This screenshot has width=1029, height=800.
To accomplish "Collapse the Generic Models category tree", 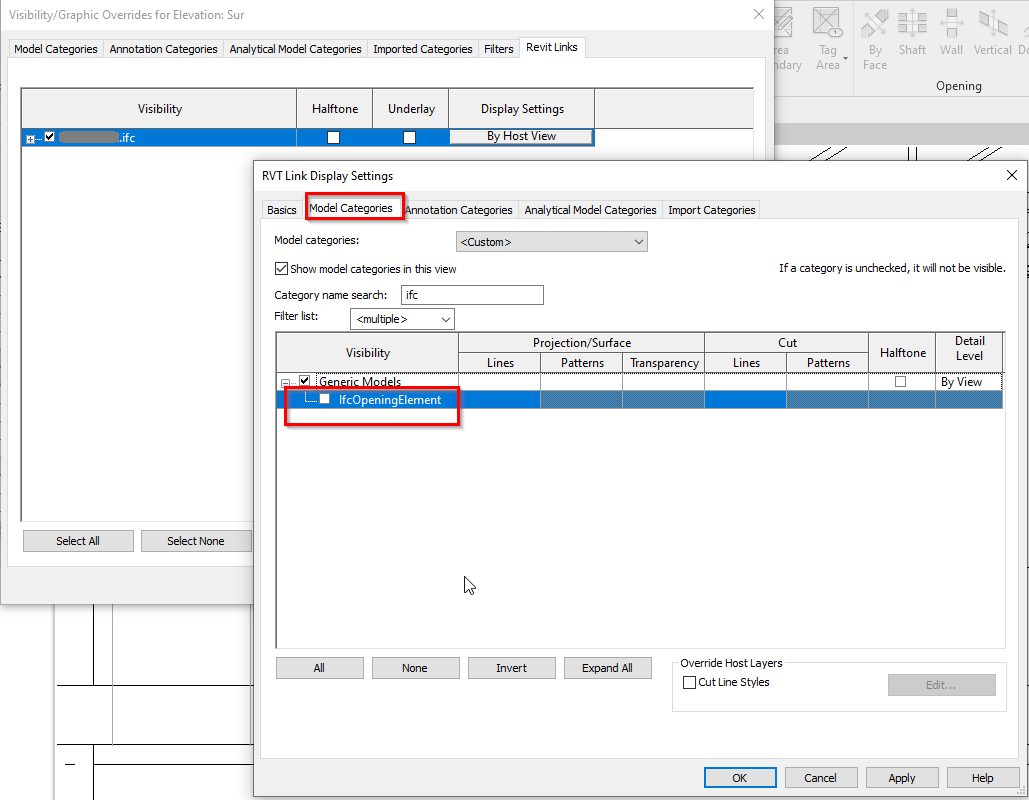I will [x=286, y=381].
